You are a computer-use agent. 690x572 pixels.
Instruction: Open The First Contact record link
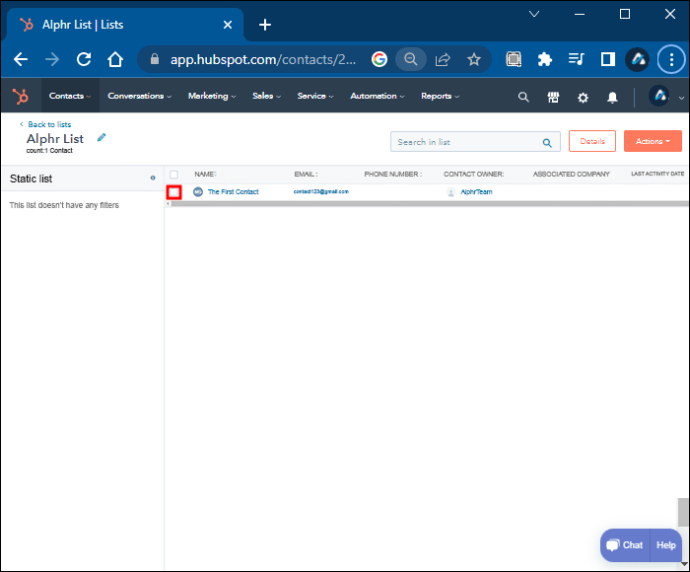click(232, 191)
